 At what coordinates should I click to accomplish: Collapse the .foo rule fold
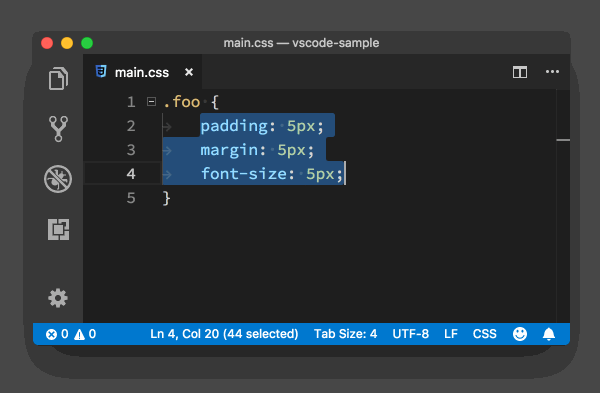pyautogui.click(x=152, y=102)
